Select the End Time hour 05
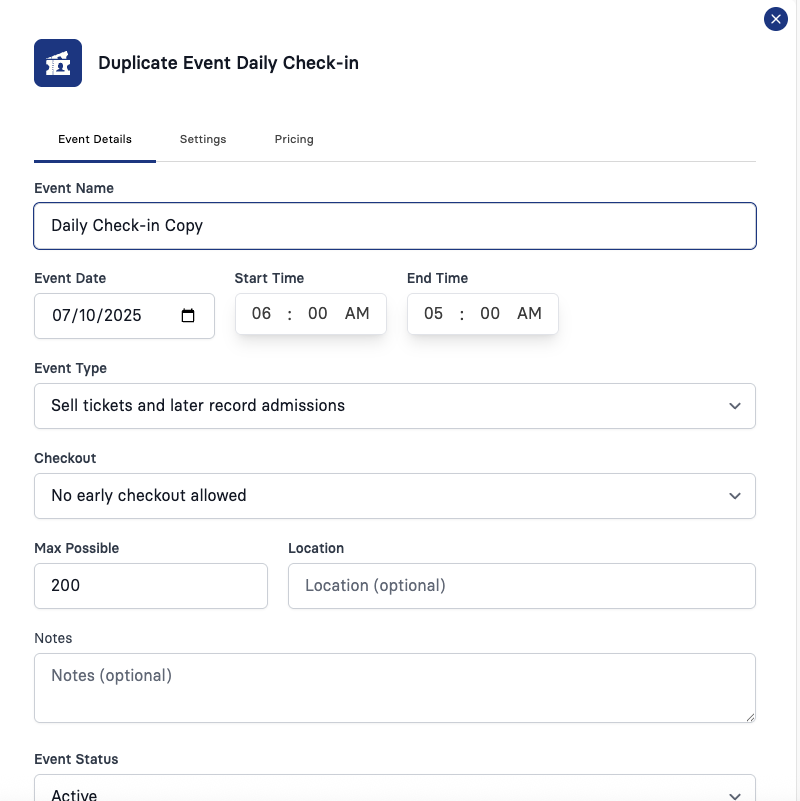 433,313
